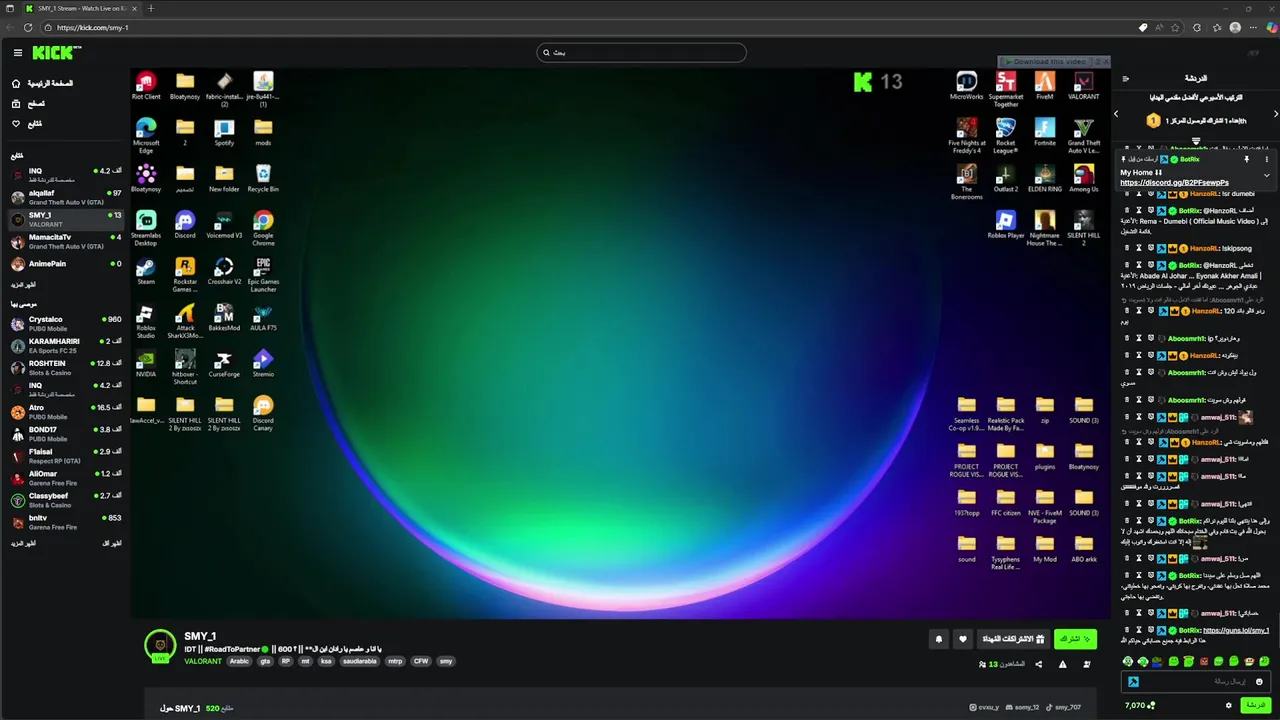Collapse the pinned message chevron
Image resolution: width=1280 pixels, height=720 pixels.
(x=1266, y=176)
